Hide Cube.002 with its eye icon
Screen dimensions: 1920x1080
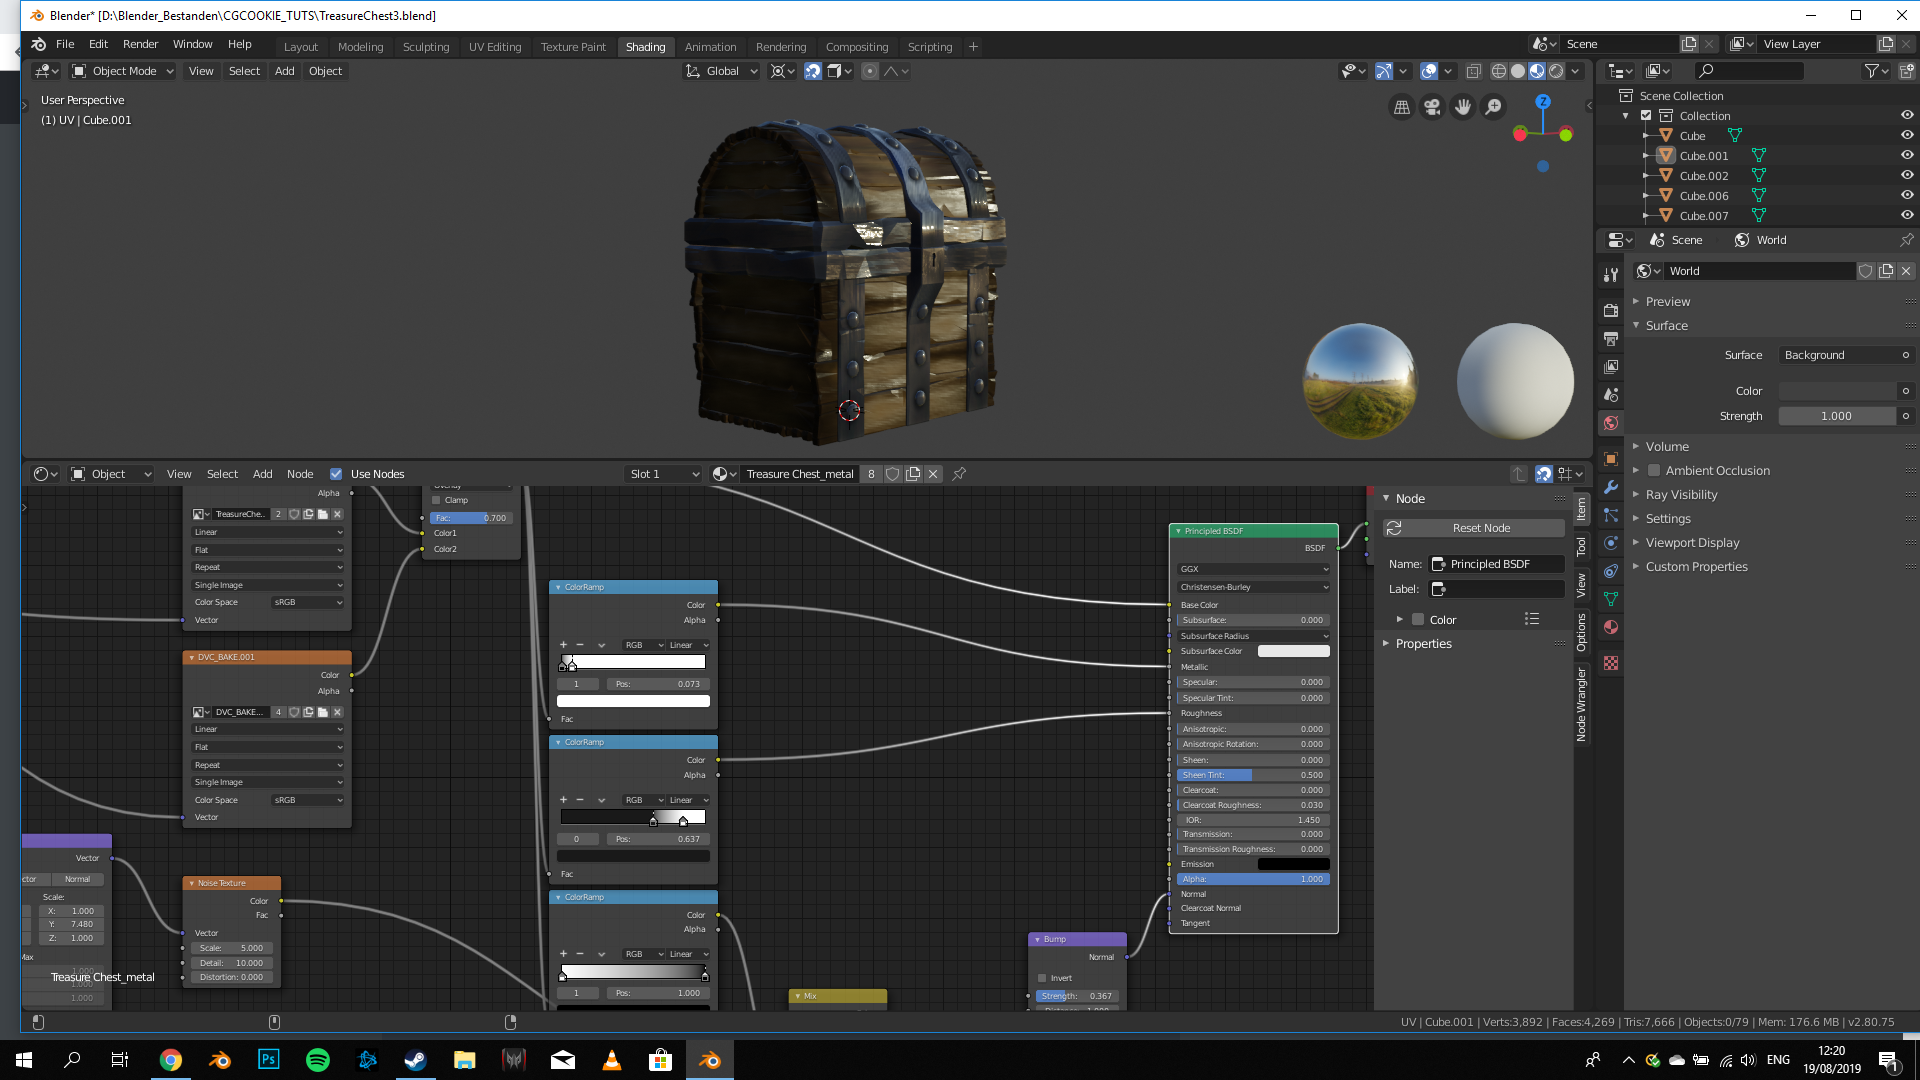point(1906,175)
